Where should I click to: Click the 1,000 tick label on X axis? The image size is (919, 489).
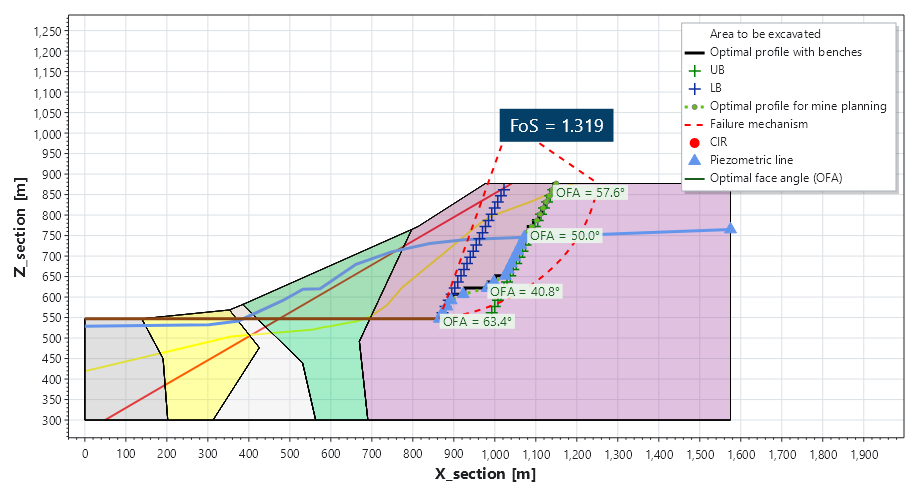pyautogui.click(x=494, y=454)
